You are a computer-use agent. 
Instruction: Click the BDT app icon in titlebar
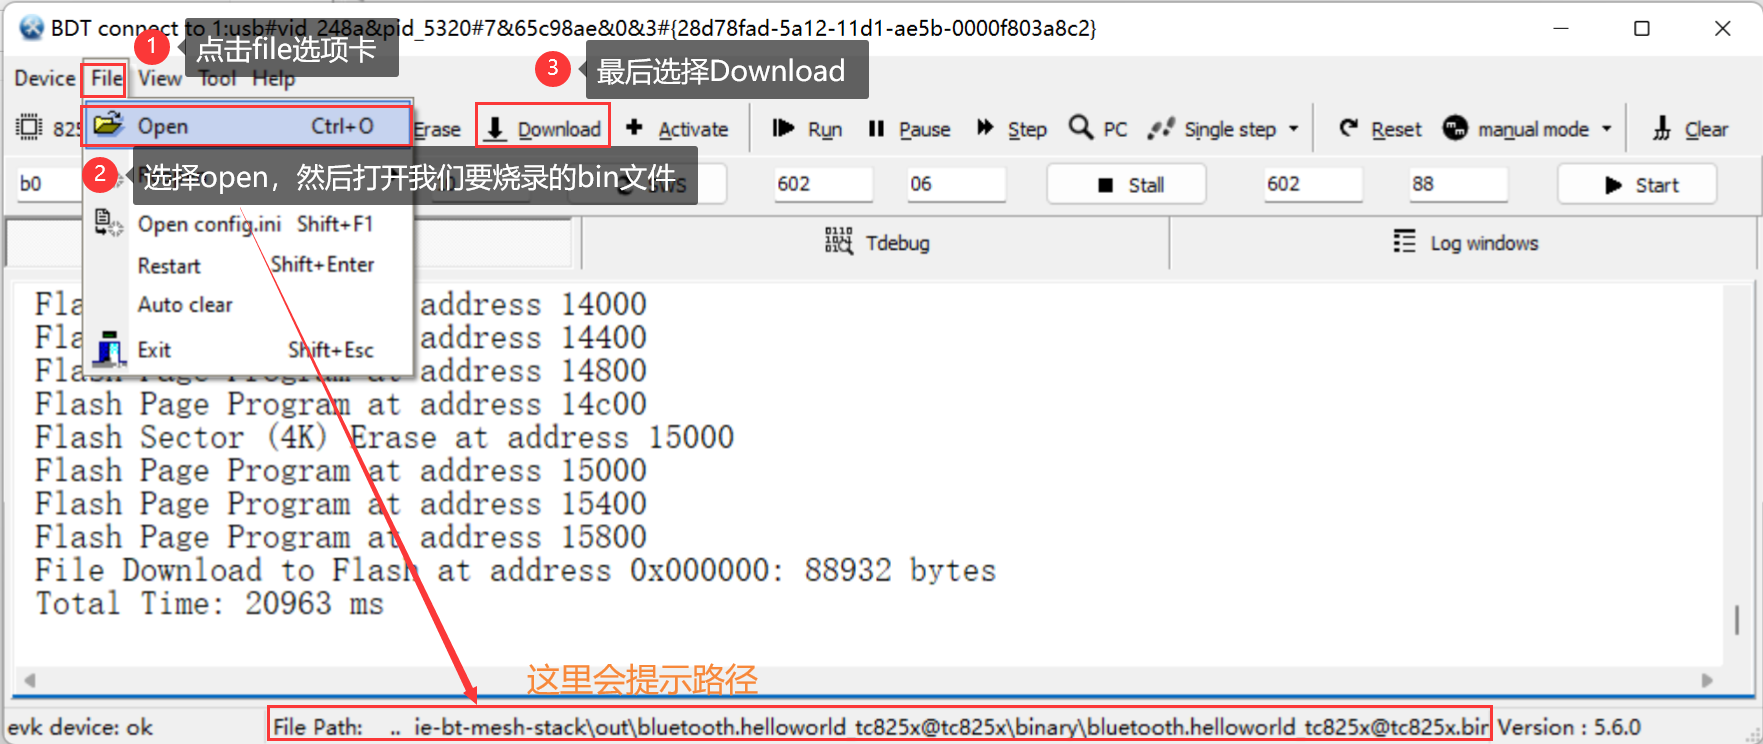[x=31, y=28]
